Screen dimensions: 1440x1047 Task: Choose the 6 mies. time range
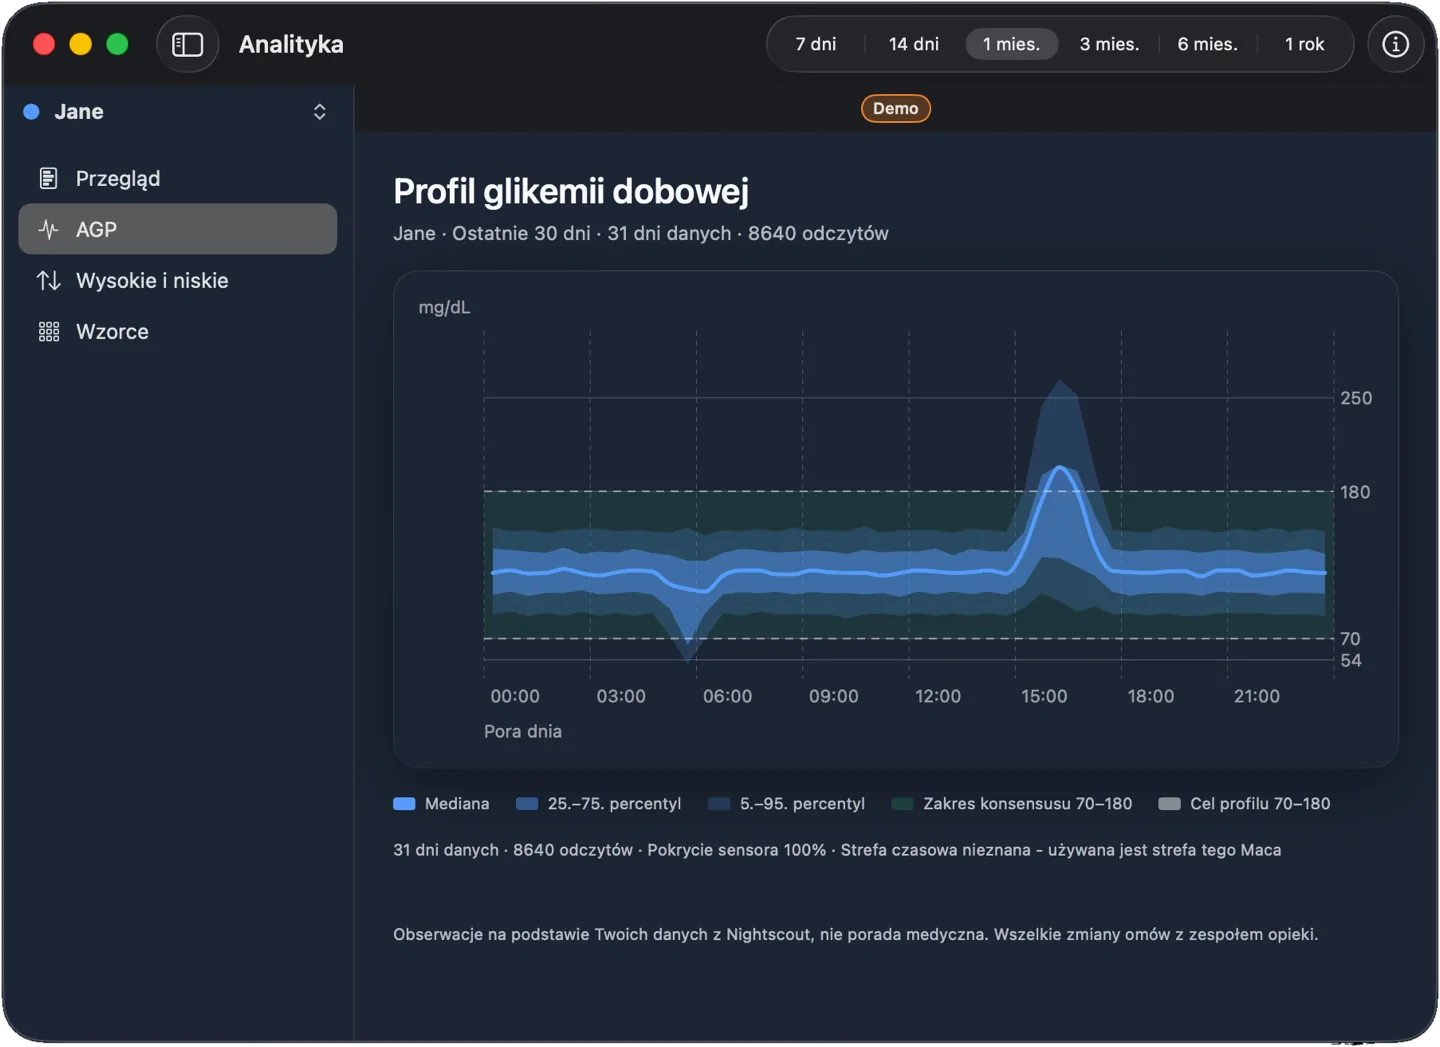point(1207,44)
